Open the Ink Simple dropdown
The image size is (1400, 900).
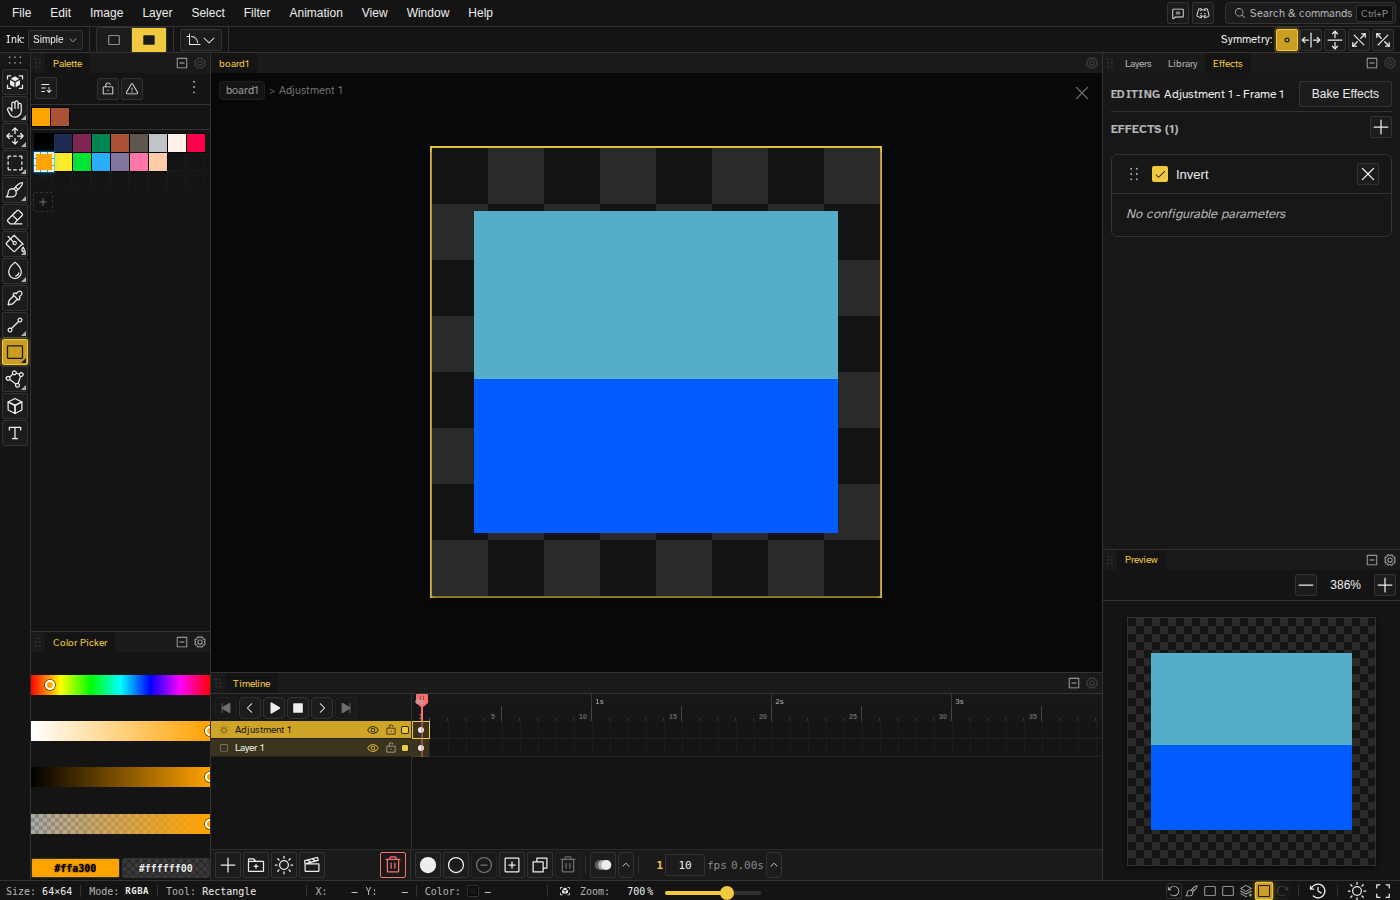tap(55, 40)
